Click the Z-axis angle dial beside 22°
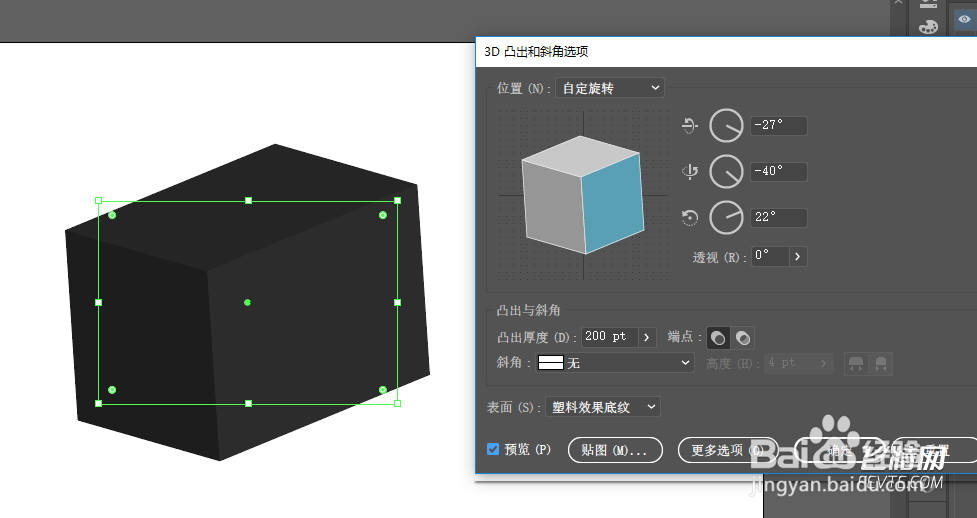The width and height of the screenshot is (977, 518). coord(727,218)
